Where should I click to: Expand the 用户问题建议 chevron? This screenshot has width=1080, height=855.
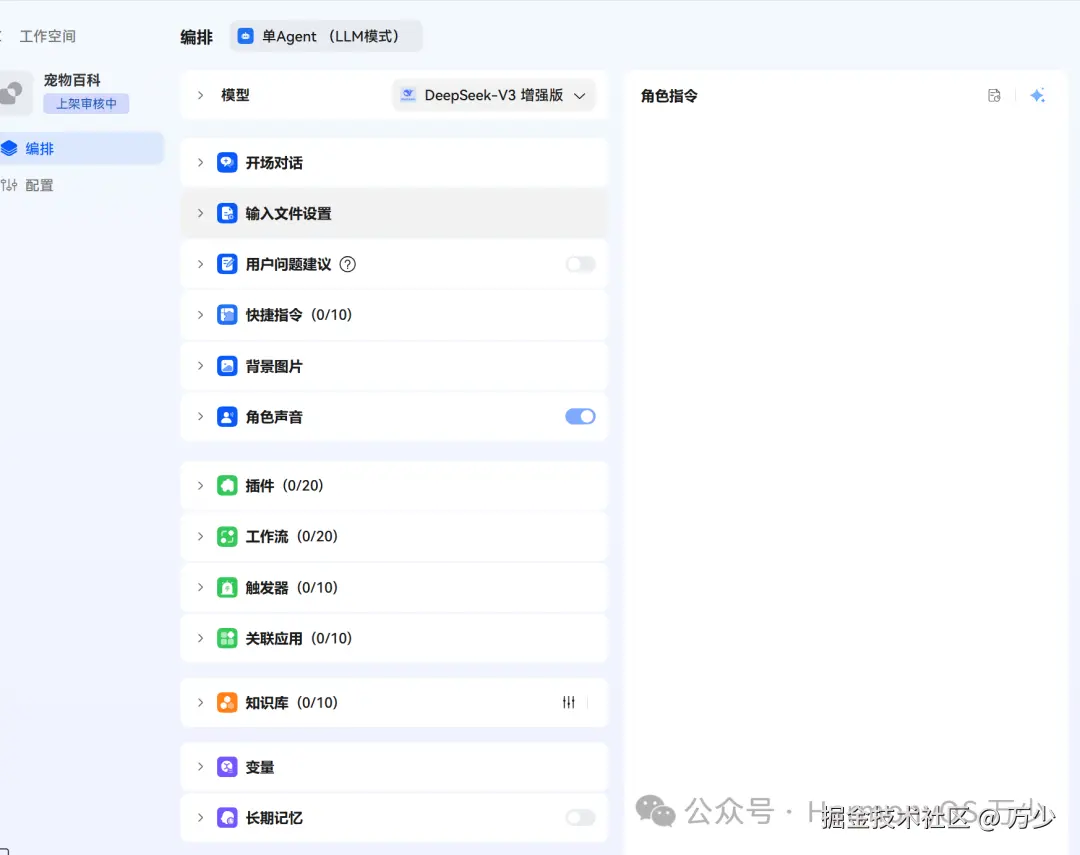pos(200,265)
